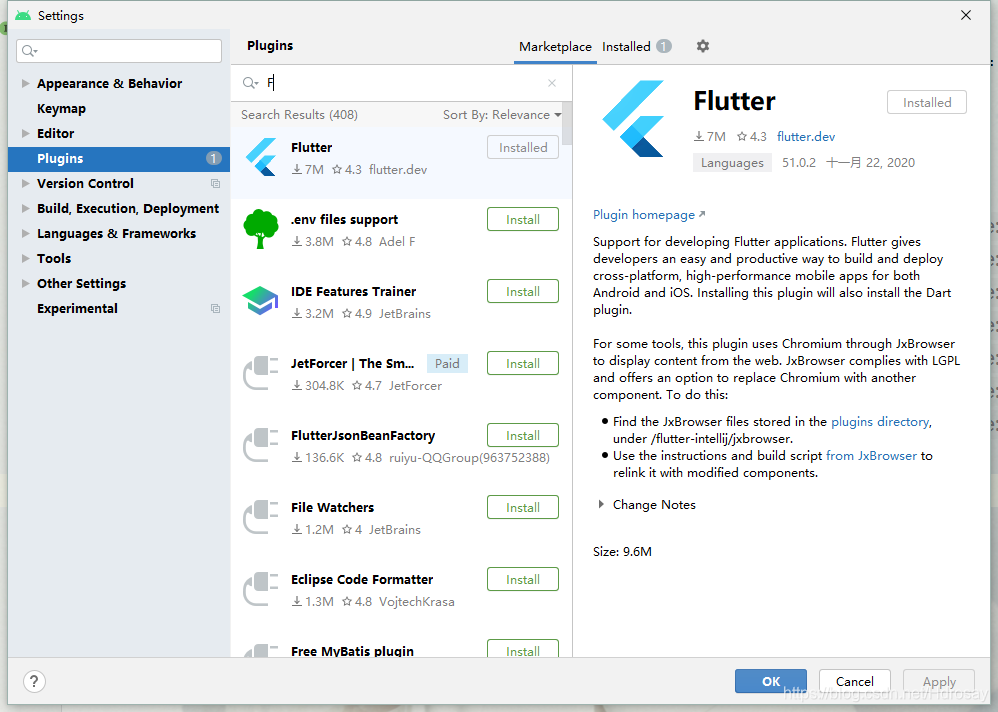Click the search magnifier in plugin search
This screenshot has width=998, height=712.
[250, 83]
